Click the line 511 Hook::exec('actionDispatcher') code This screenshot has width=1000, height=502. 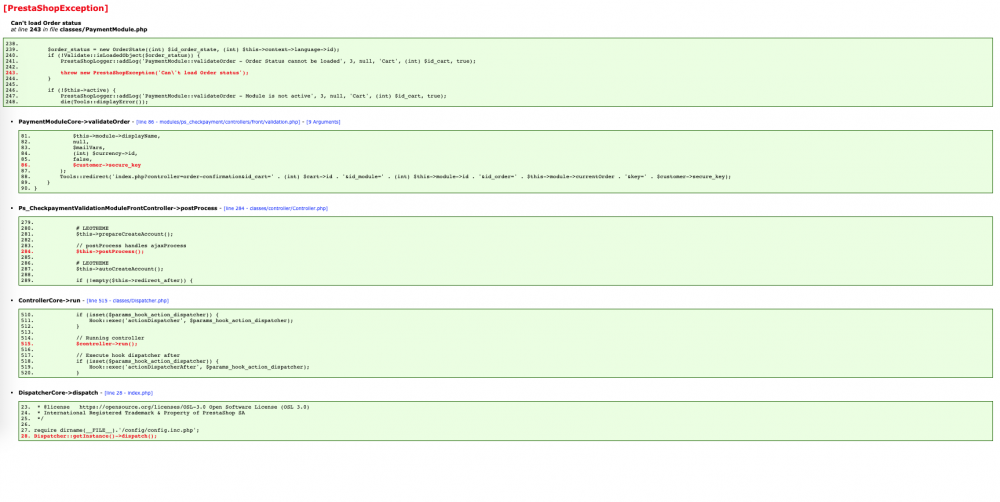tap(191, 321)
